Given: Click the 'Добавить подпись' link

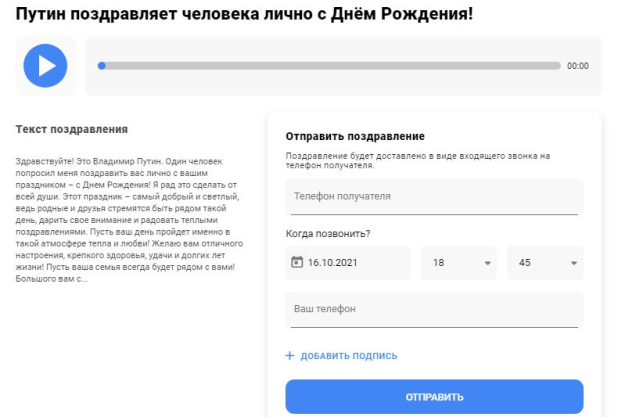Looking at the screenshot, I should click(x=349, y=356).
